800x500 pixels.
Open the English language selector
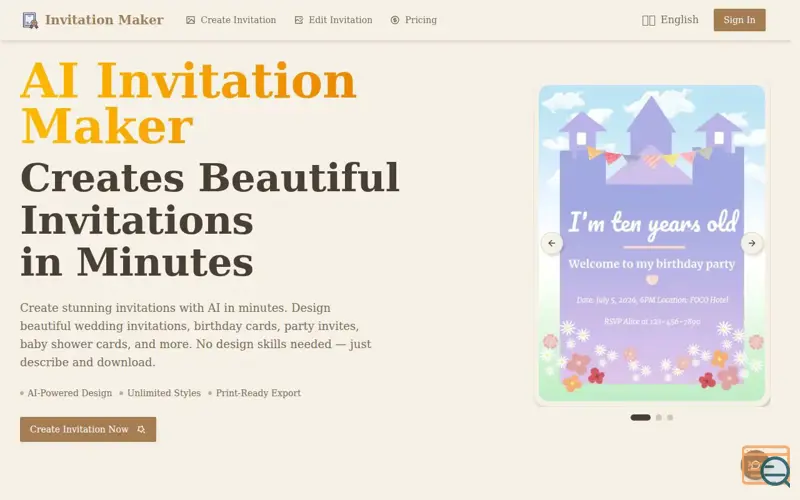coord(670,20)
